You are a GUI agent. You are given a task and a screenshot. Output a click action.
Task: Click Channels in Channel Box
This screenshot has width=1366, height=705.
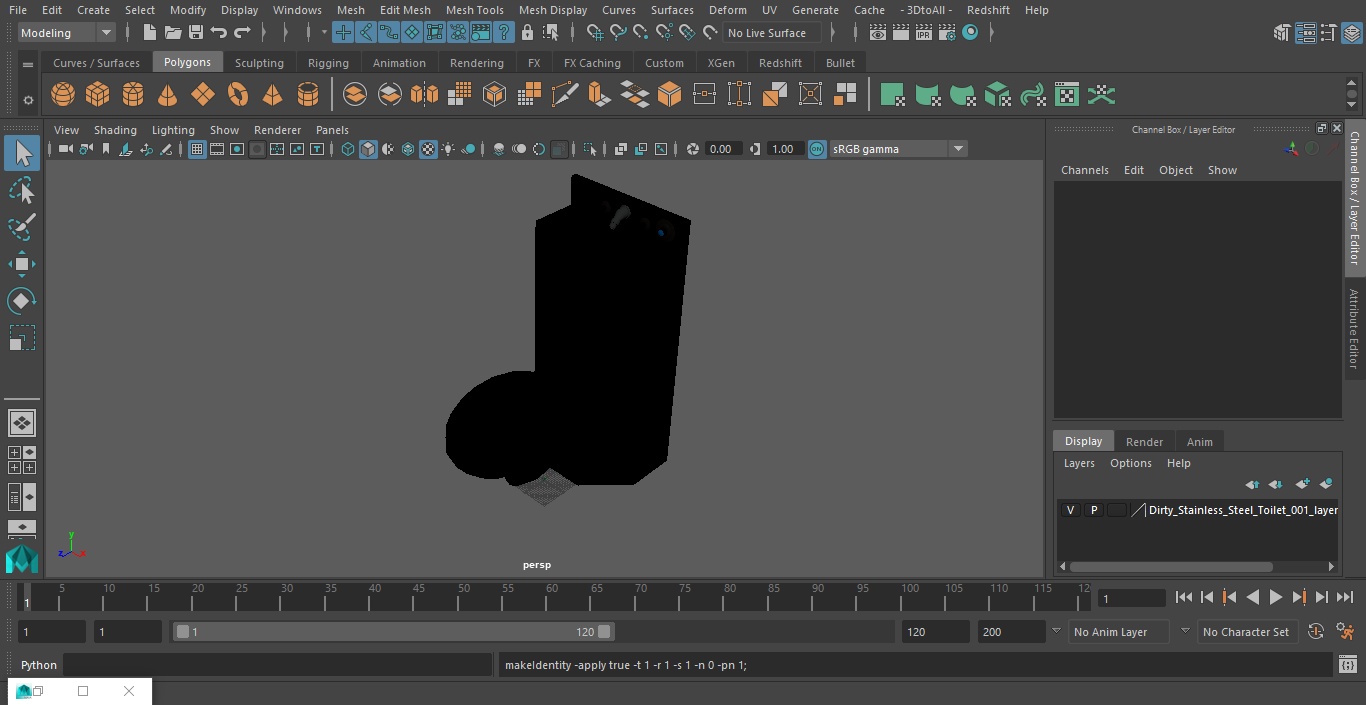[1085, 170]
